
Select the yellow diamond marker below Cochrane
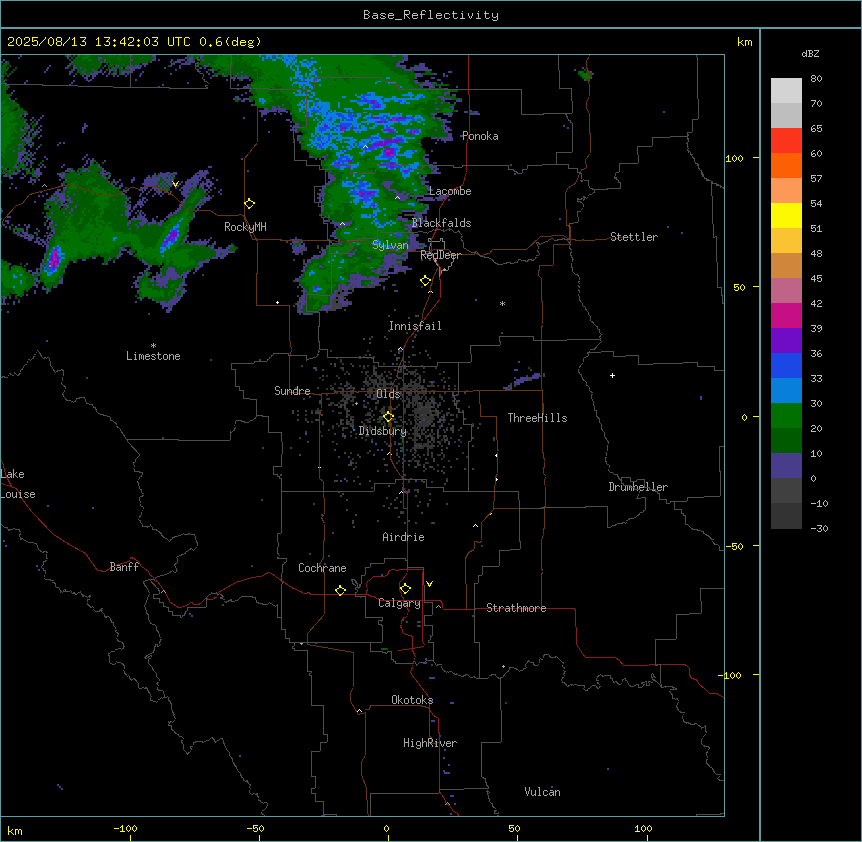(341, 590)
